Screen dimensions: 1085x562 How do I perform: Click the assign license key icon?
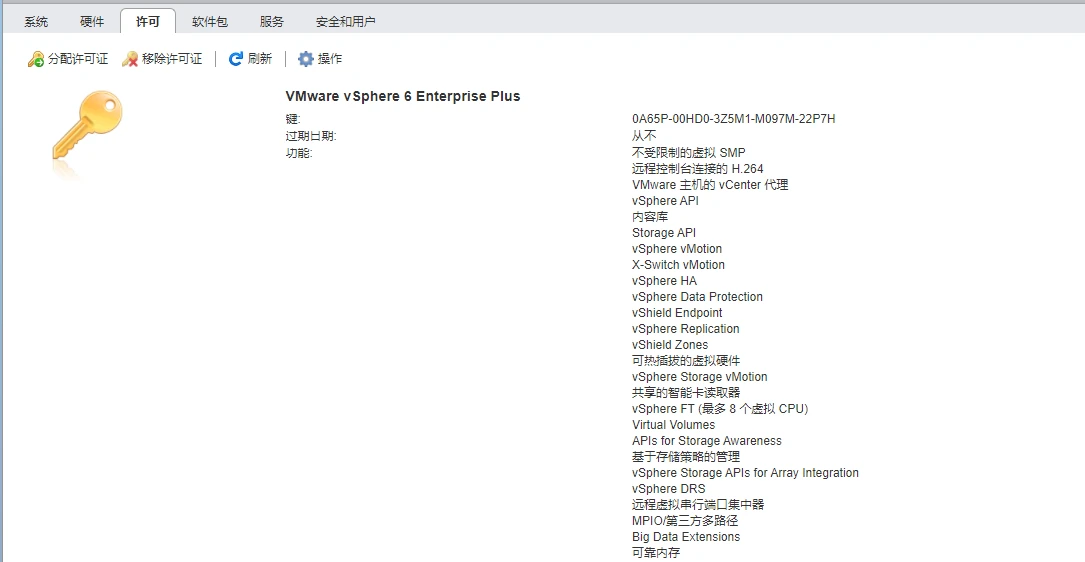(36, 60)
